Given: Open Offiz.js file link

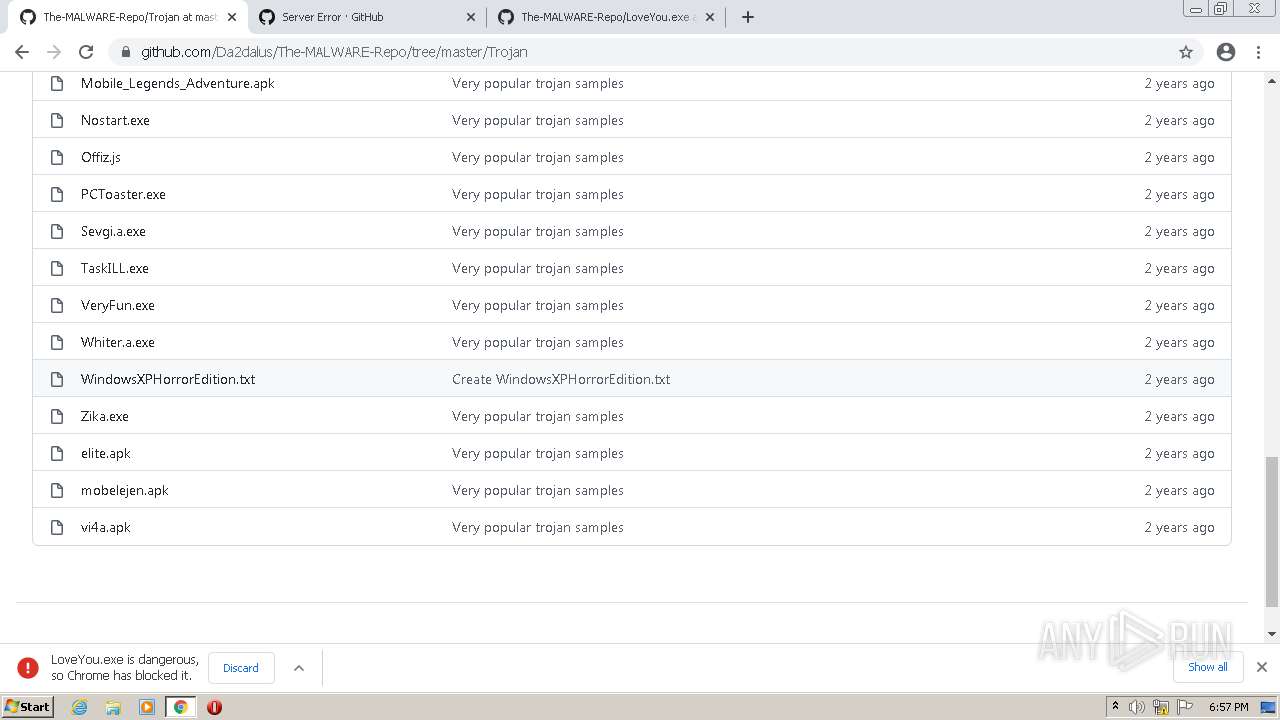Looking at the screenshot, I should [x=101, y=157].
